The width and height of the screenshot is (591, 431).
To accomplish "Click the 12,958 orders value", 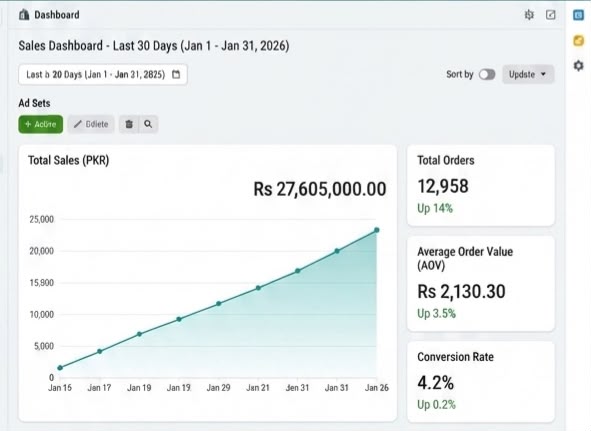I will [443, 186].
